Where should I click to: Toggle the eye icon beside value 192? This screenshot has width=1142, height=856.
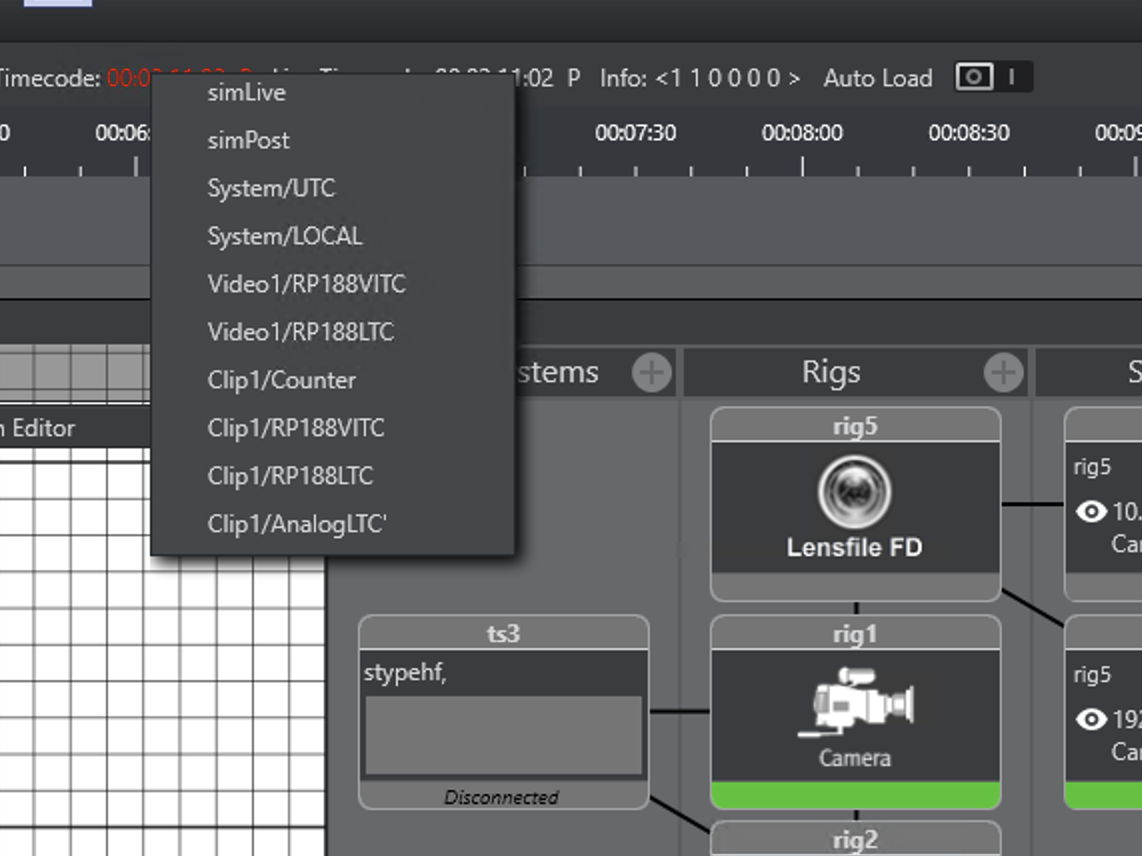coord(1091,719)
